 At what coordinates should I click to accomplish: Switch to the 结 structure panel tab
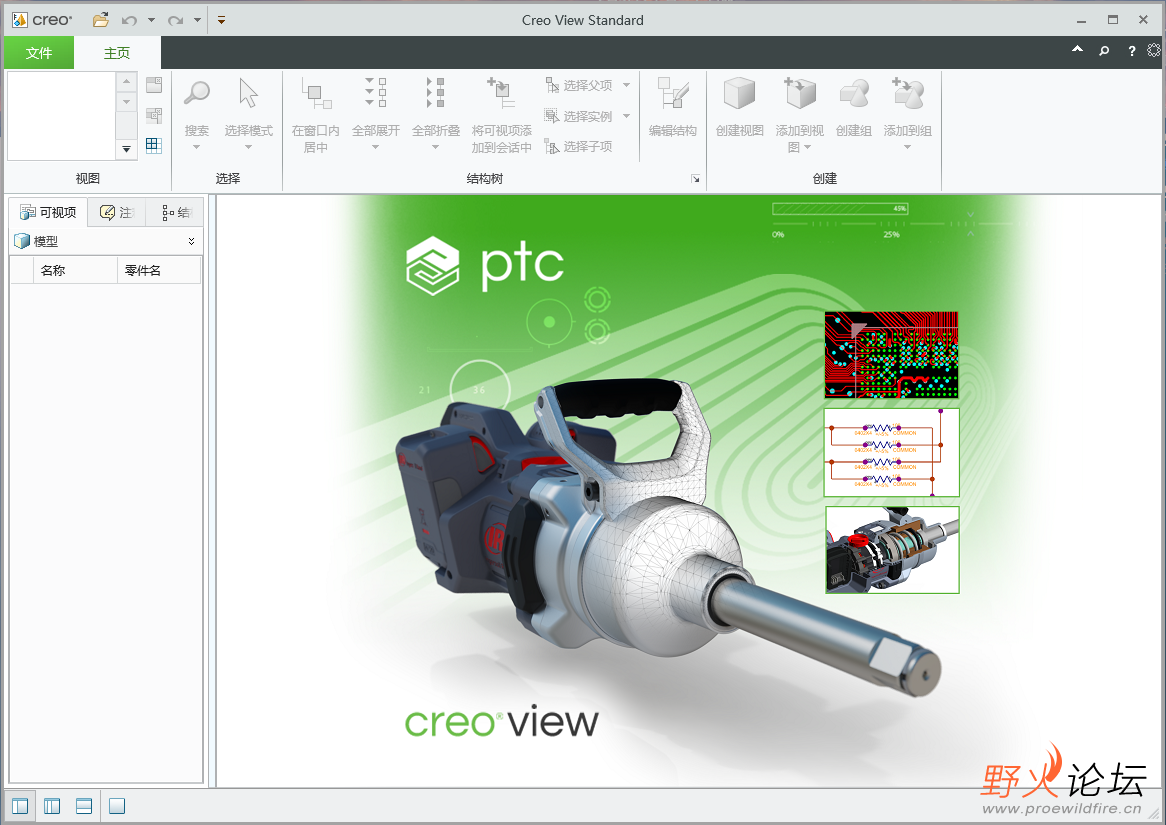pos(175,213)
